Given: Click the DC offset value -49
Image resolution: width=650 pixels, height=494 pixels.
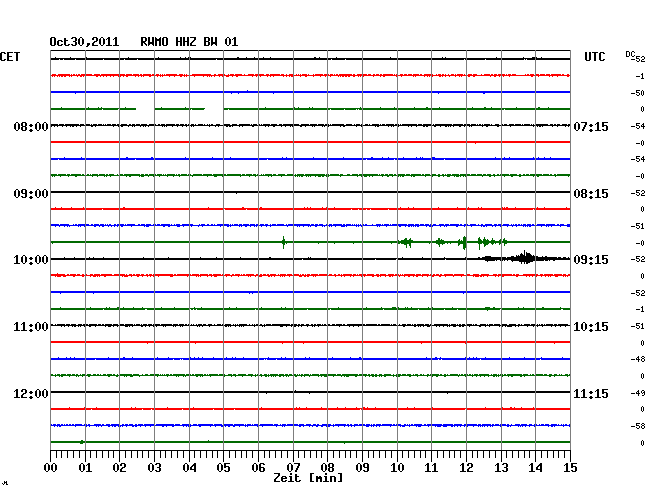Looking at the screenshot, I should [x=638, y=393].
